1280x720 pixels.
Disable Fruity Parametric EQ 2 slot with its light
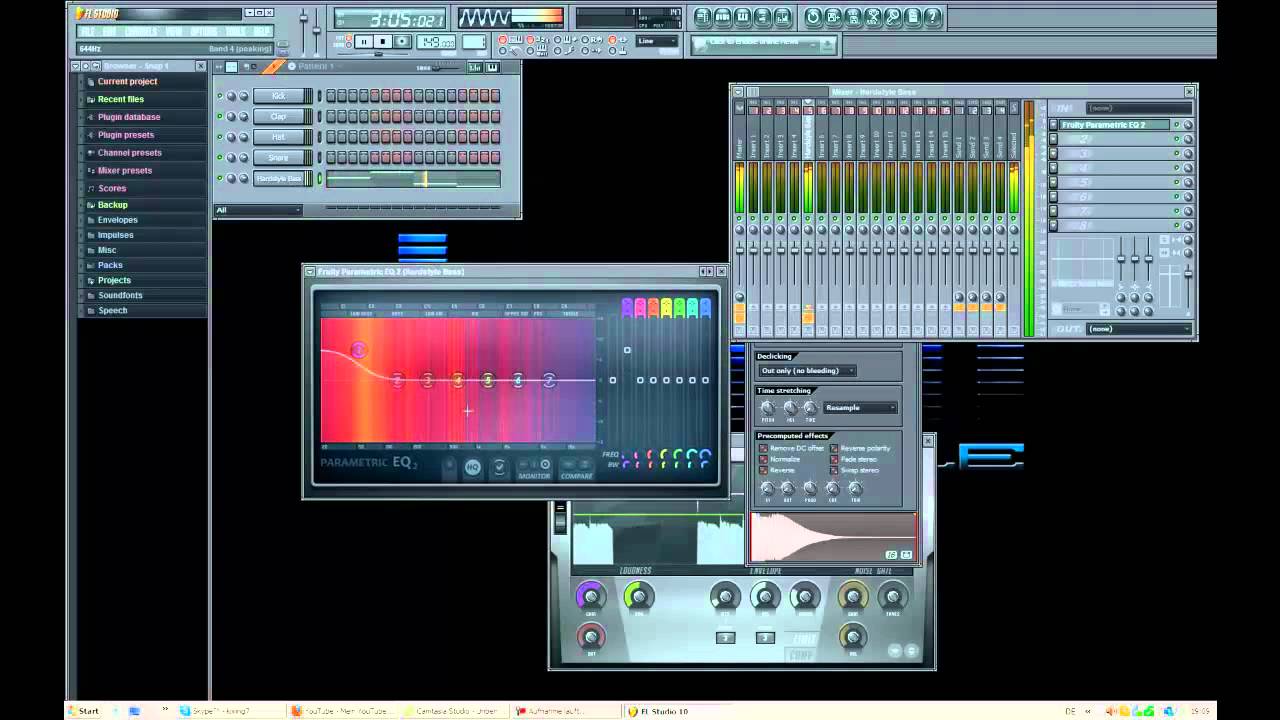(1177, 125)
